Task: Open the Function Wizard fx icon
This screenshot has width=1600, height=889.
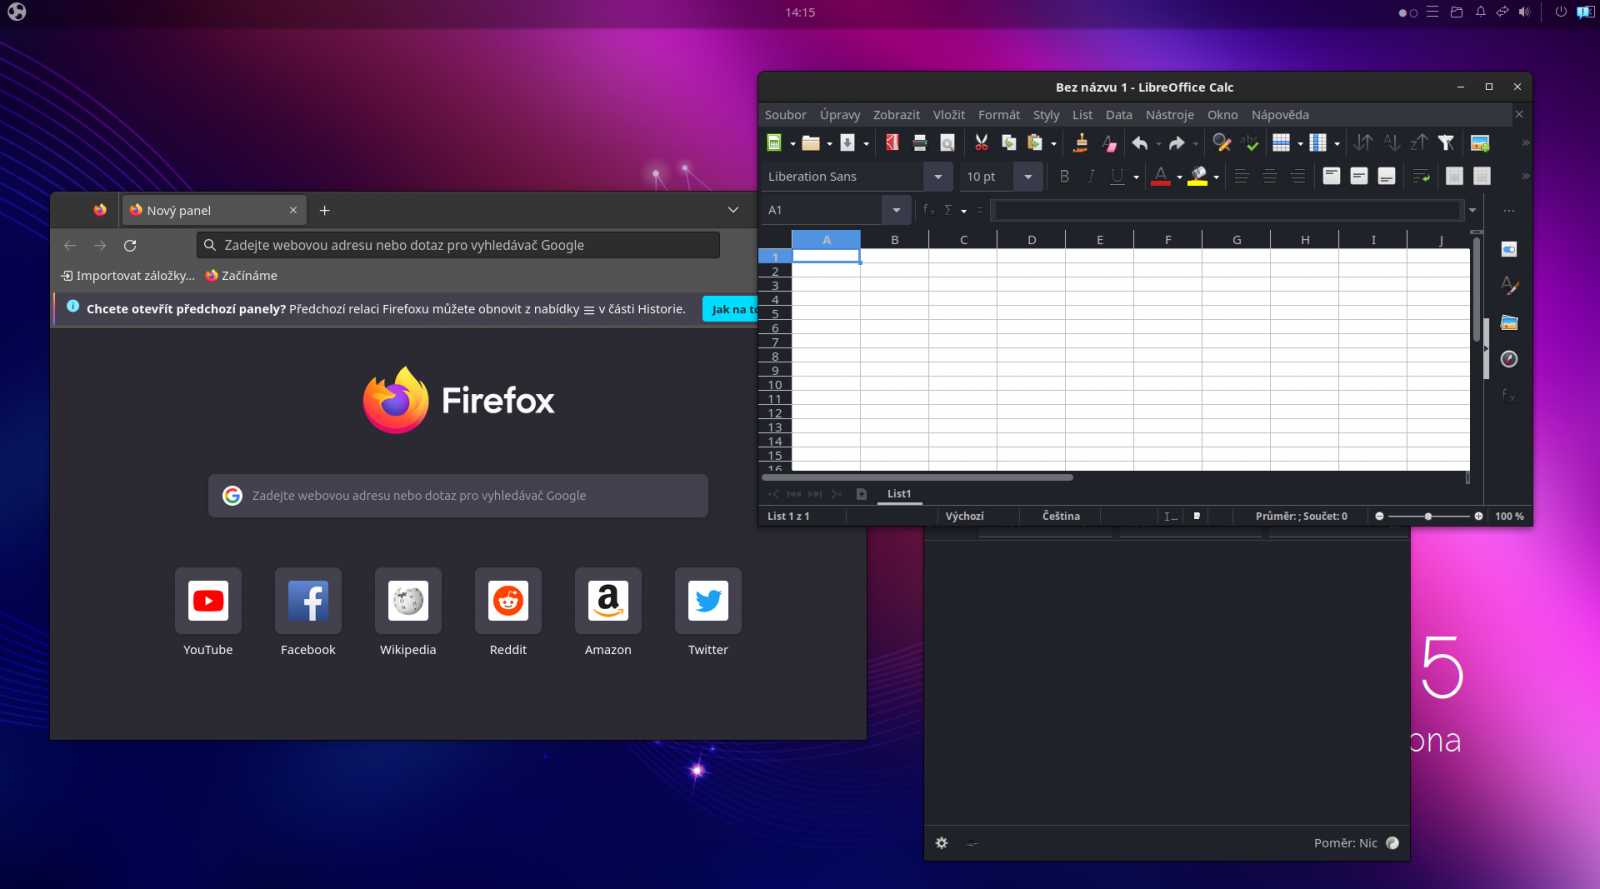Action: [x=928, y=210]
